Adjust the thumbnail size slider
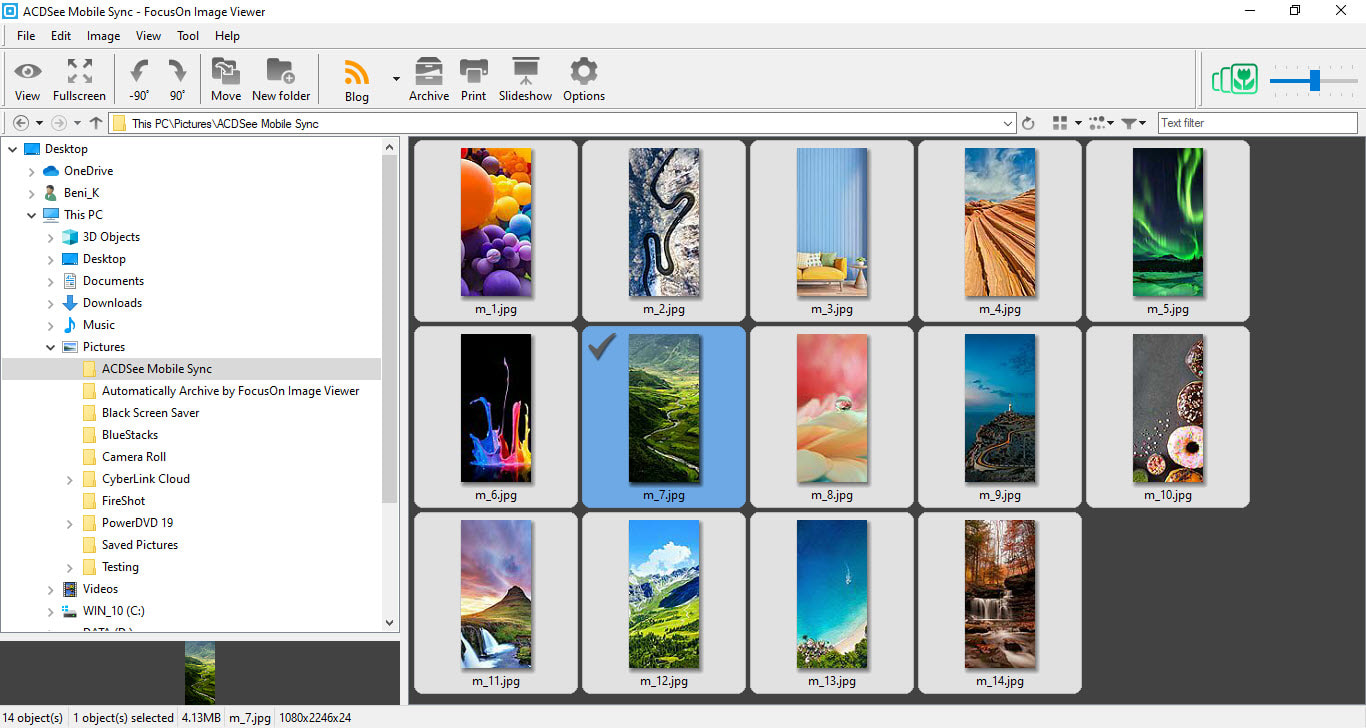This screenshot has height=728, width=1366. click(x=1314, y=80)
